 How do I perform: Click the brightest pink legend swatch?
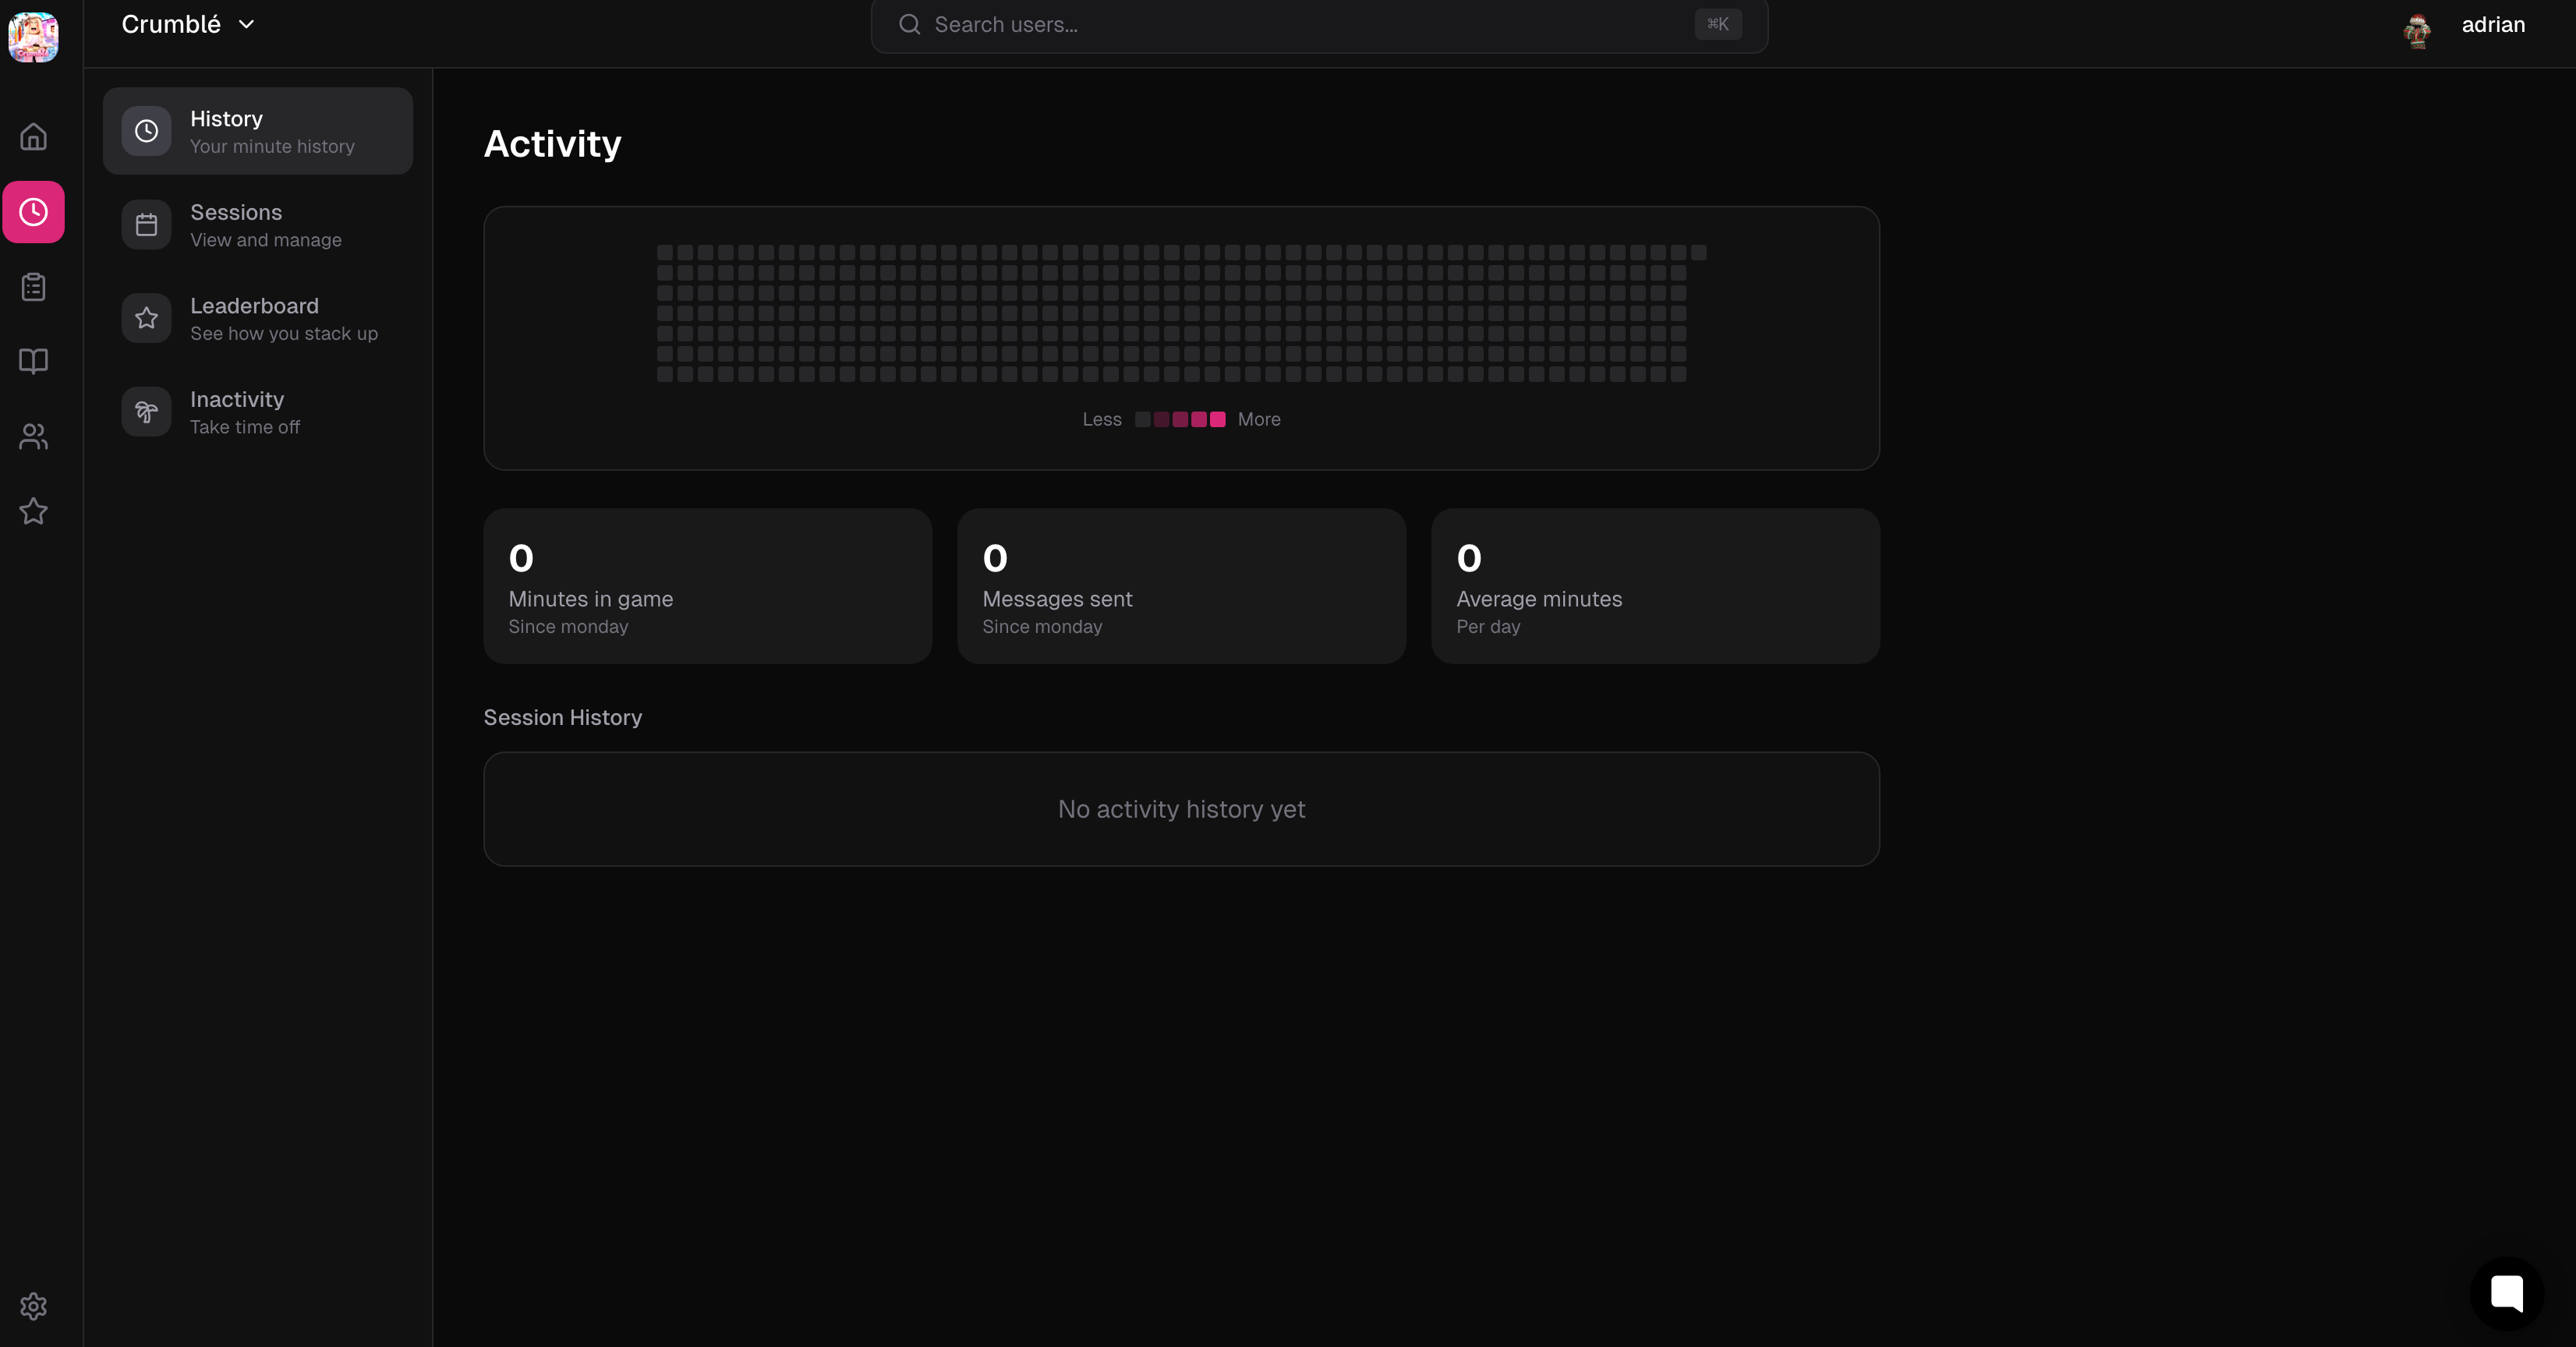(x=1217, y=420)
